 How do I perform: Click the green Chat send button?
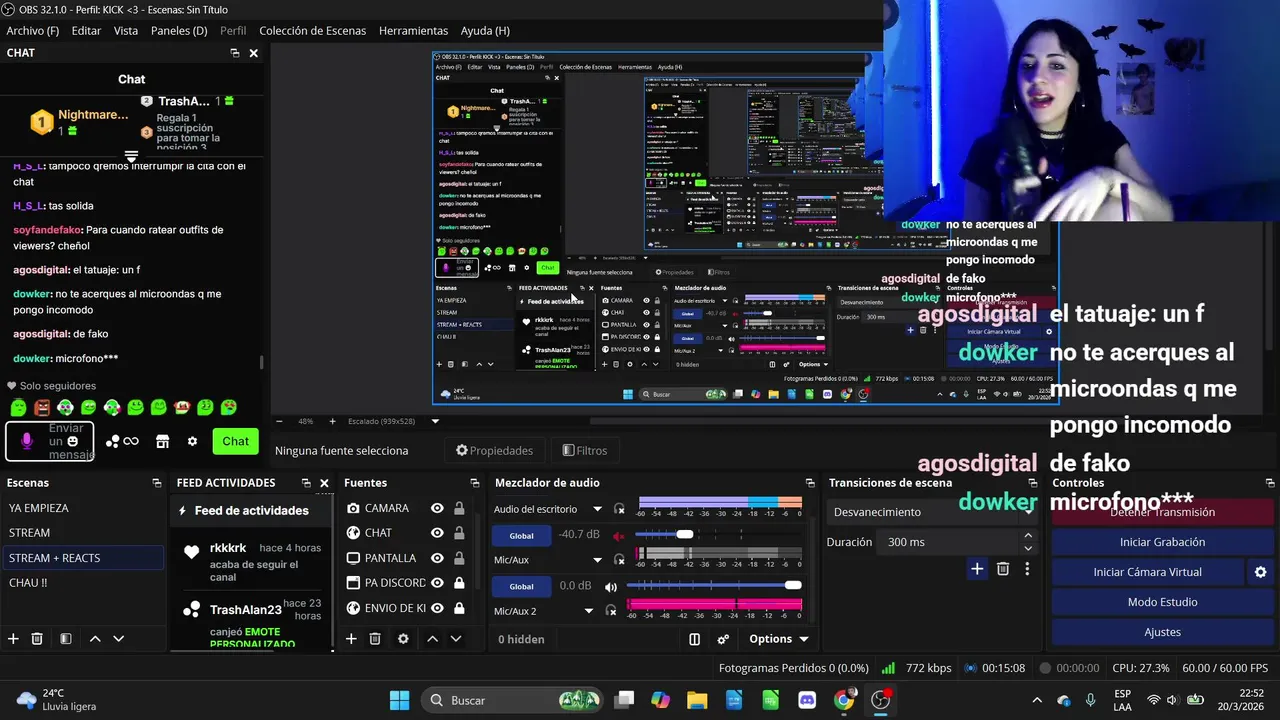click(x=235, y=441)
